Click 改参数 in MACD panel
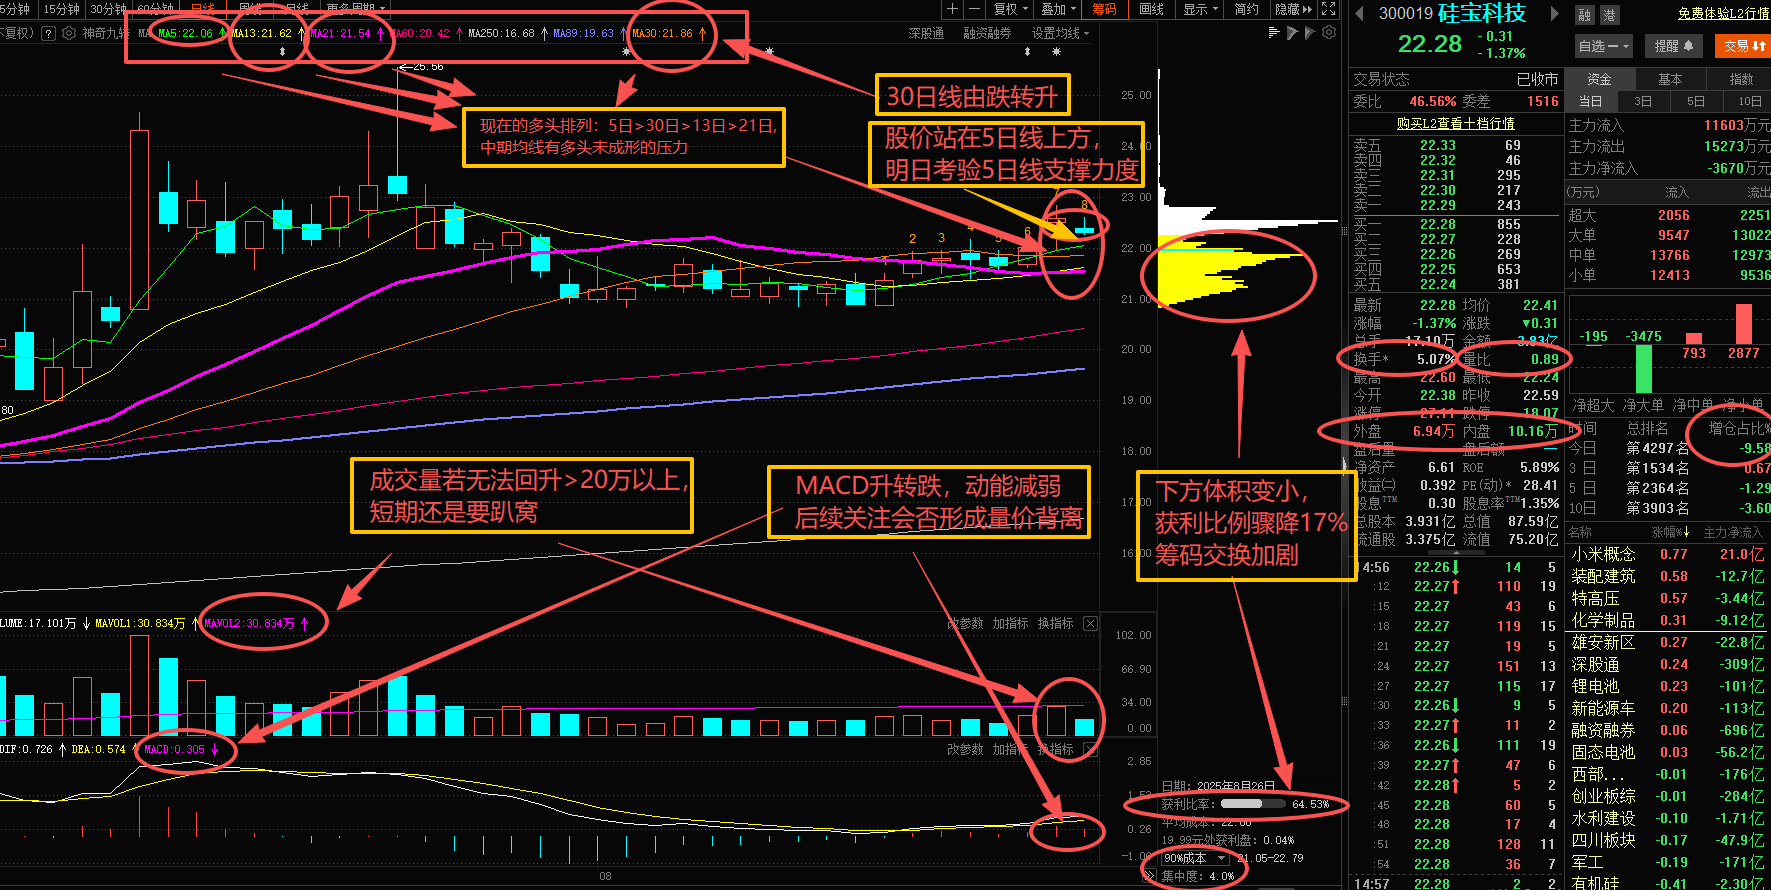The width and height of the screenshot is (1771, 890). [964, 749]
